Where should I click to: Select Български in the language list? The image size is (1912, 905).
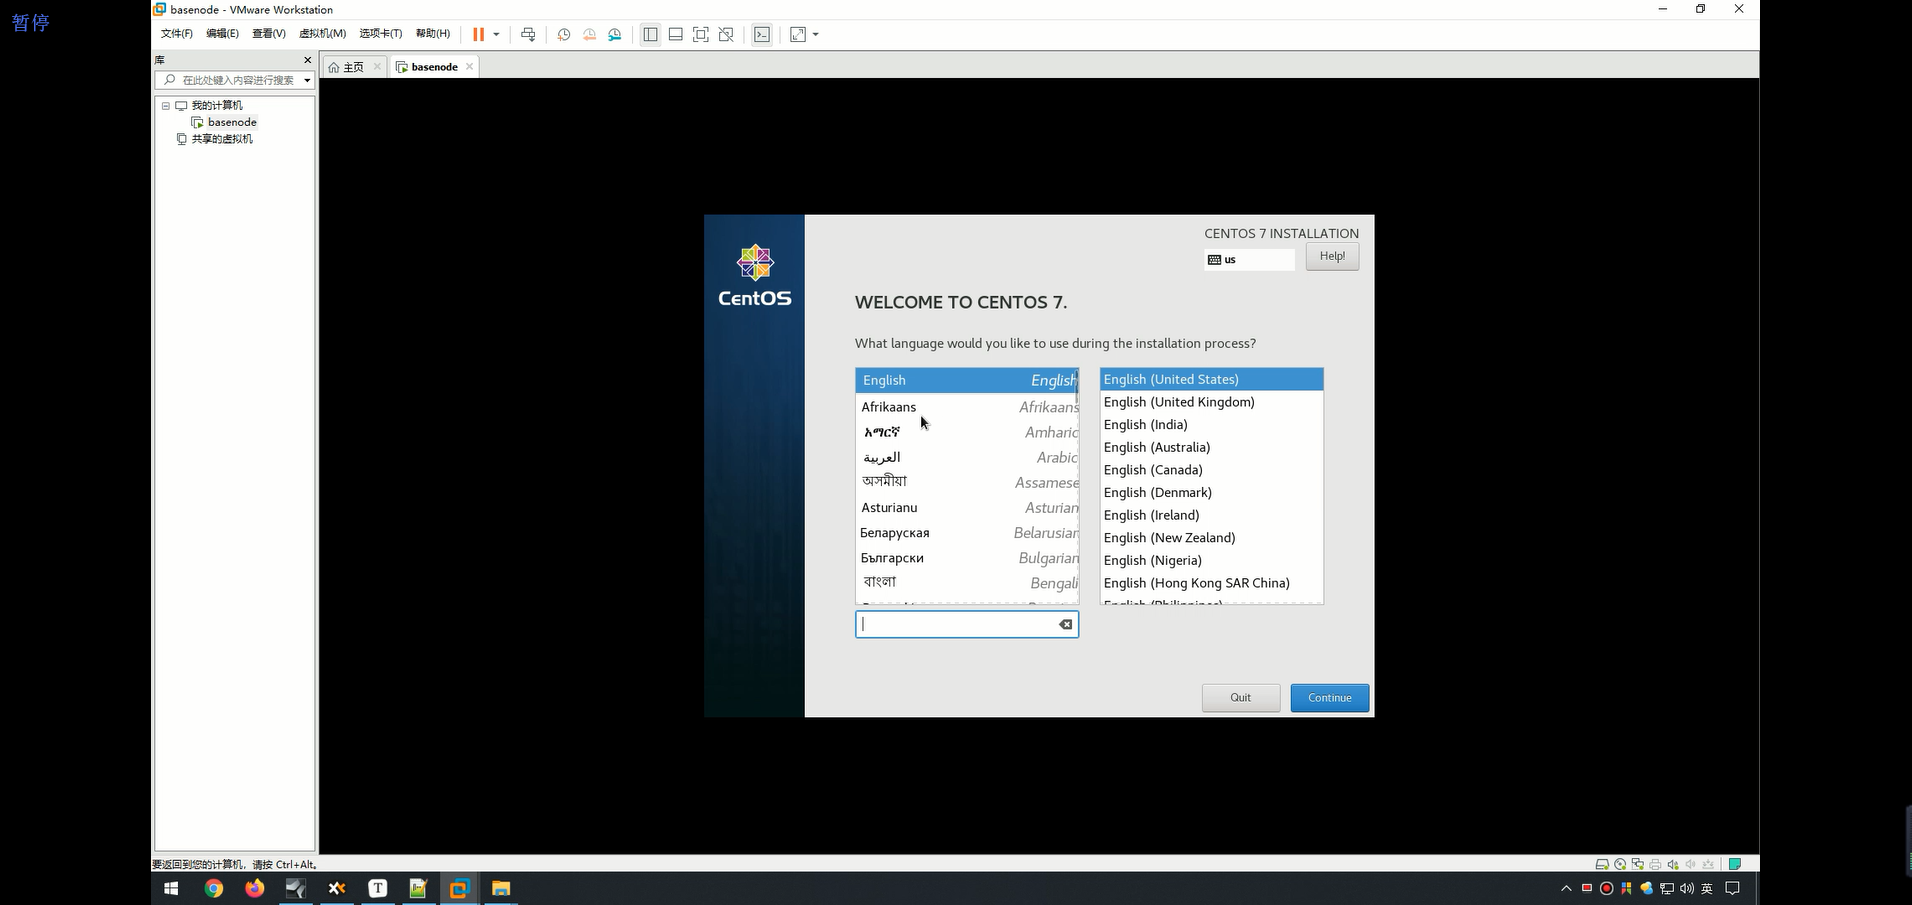(967, 558)
